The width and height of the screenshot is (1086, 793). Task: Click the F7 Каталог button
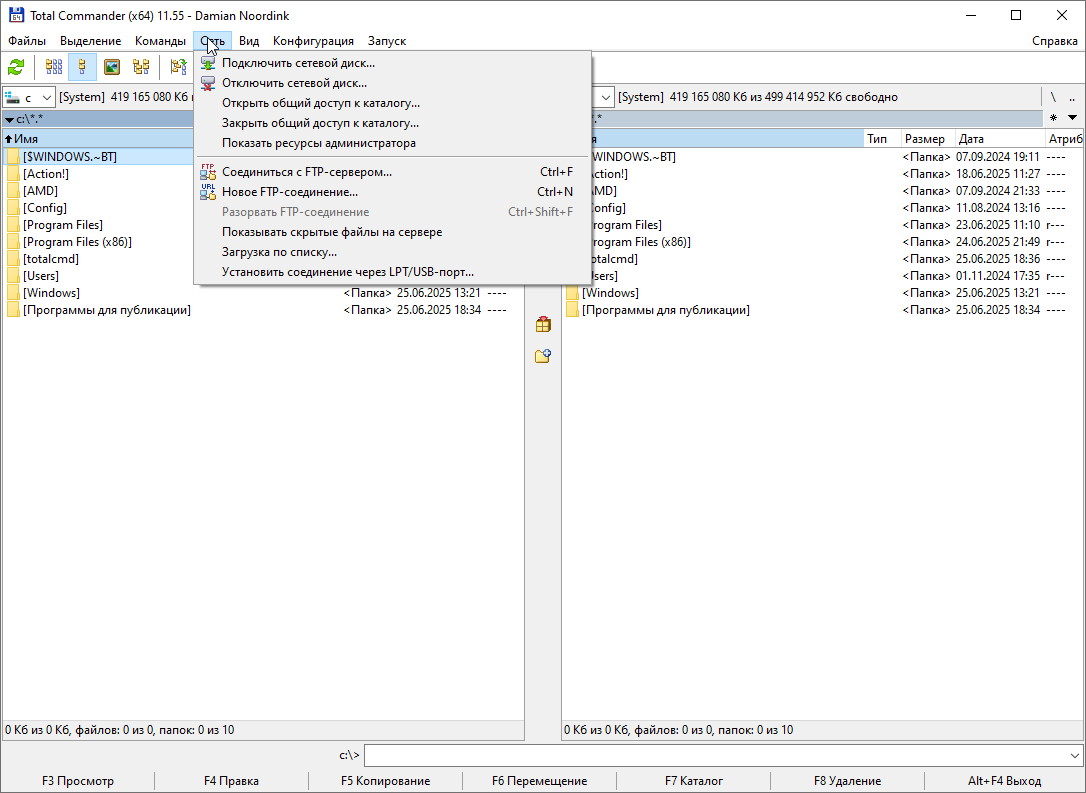click(x=694, y=781)
